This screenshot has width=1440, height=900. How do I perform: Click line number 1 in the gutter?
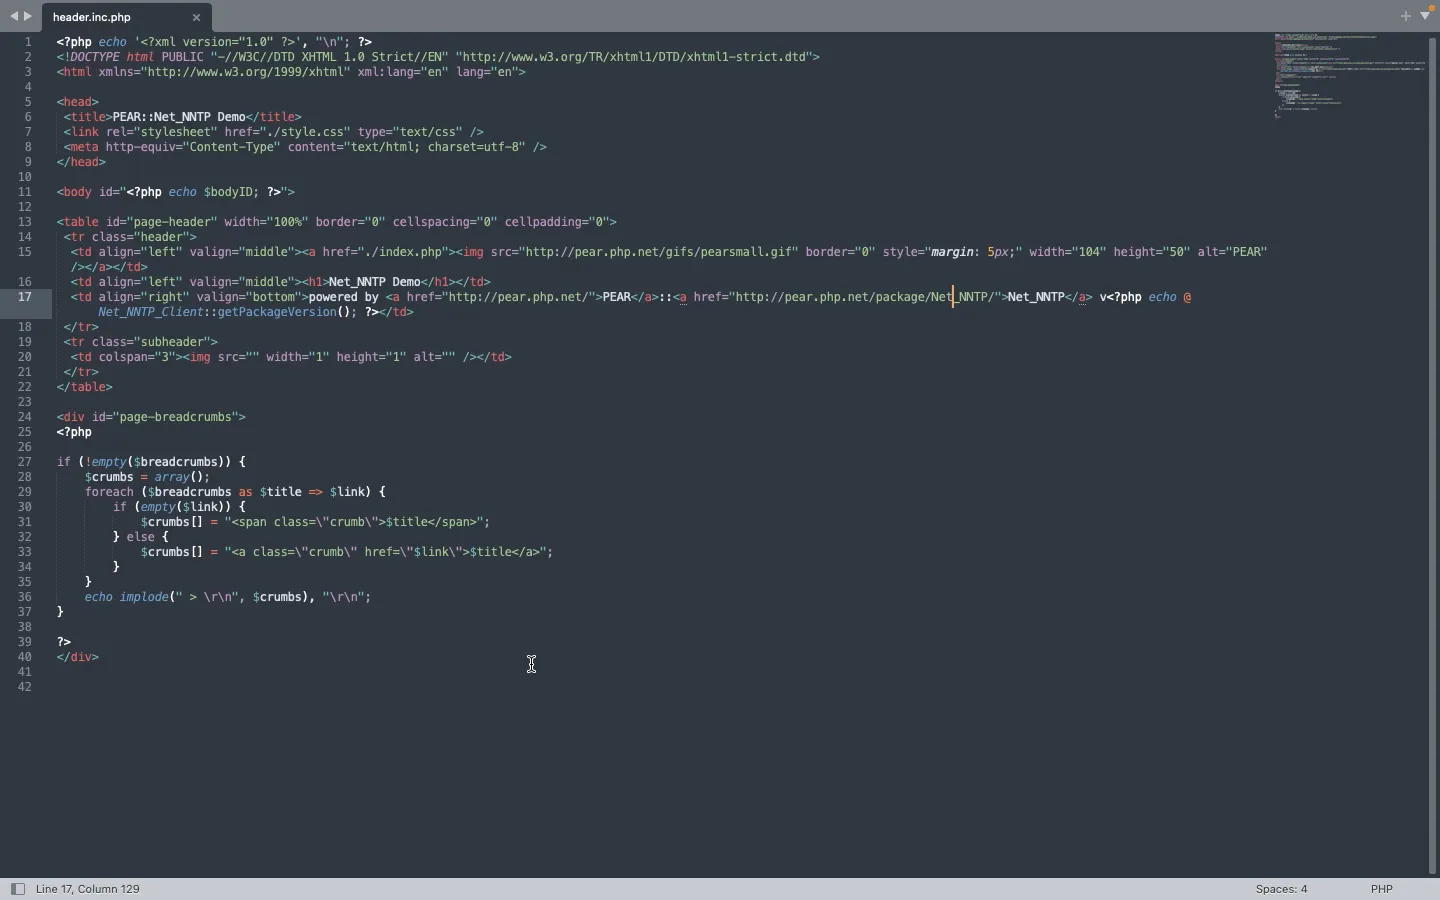coord(28,42)
